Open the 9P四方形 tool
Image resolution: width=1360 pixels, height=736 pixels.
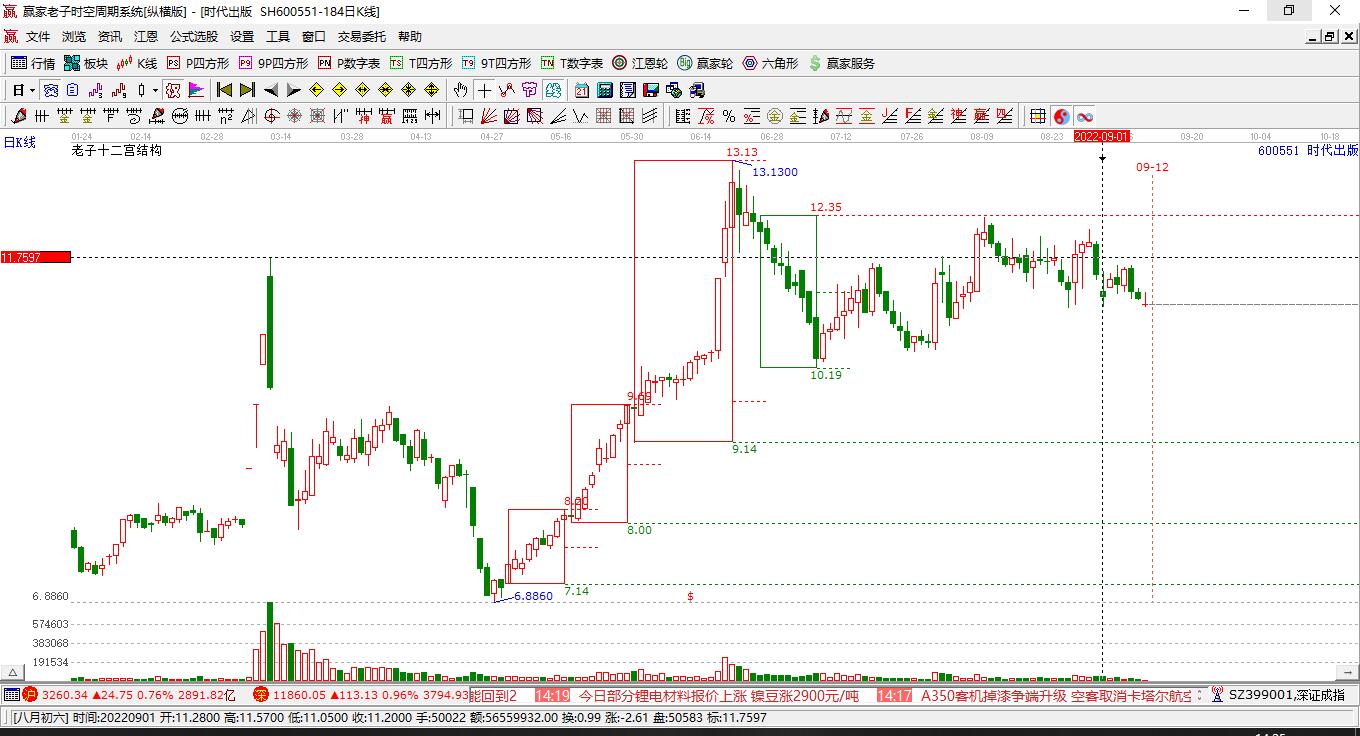pos(273,63)
